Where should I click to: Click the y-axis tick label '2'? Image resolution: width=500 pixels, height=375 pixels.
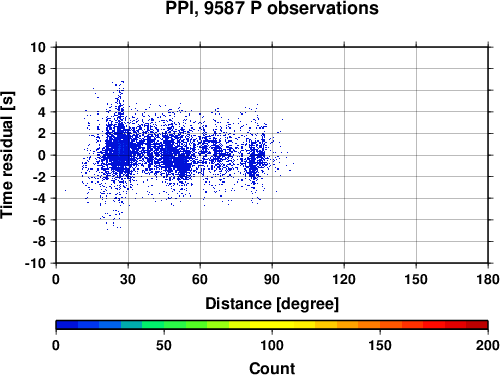coord(42,134)
